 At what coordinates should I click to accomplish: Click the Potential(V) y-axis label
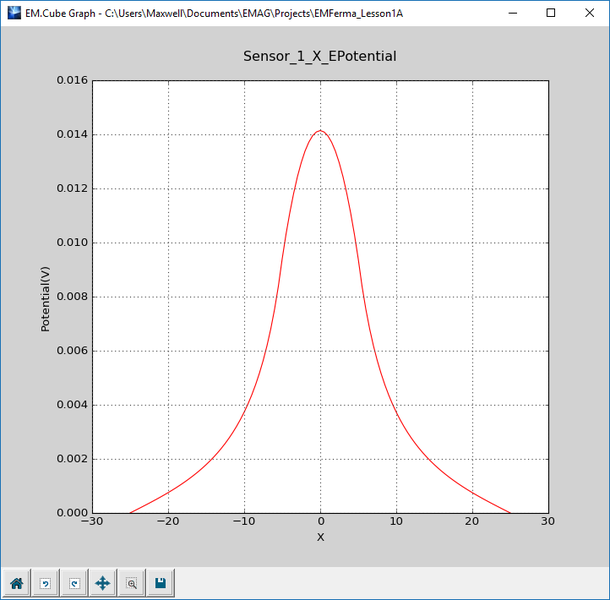[x=45, y=297]
